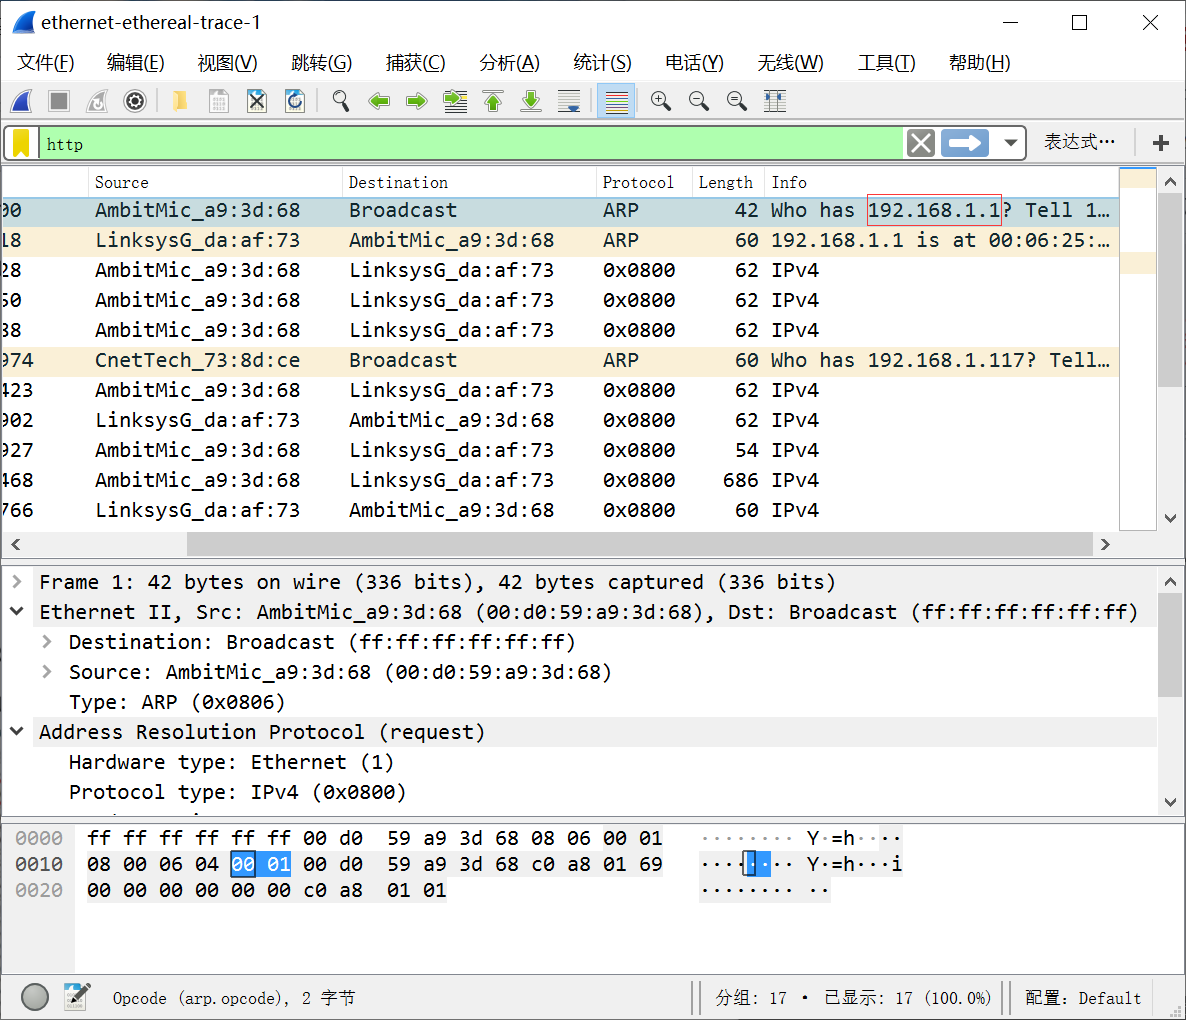
Task: Click into the http filter field
Action: 470,143
